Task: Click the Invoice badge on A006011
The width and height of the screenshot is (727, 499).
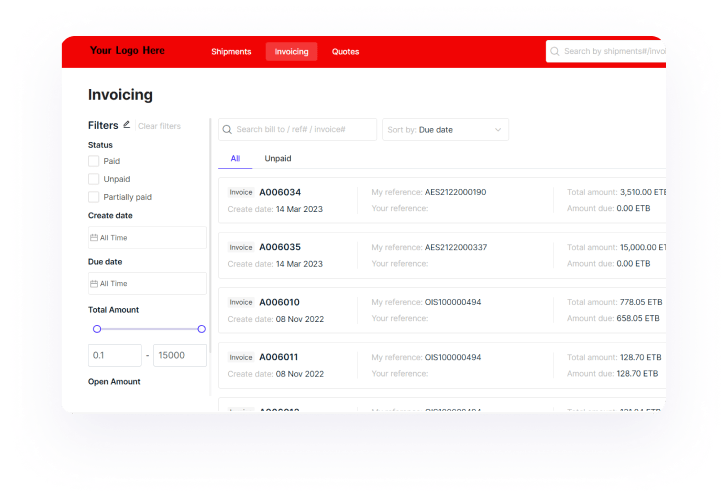Action: pyautogui.click(x=241, y=357)
